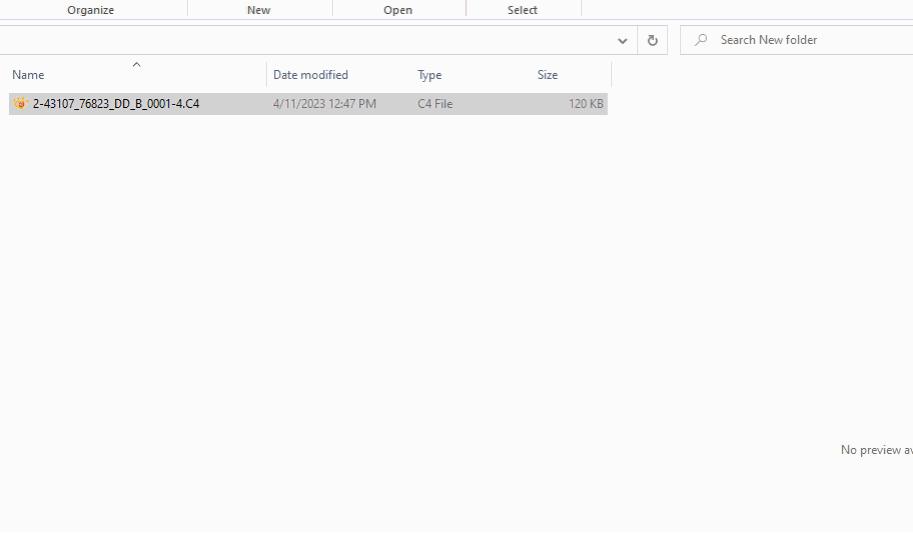Click the Search New folder field
Image resolution: width=913 pixels, height=535 pixels.
click(x=797, y=40)
